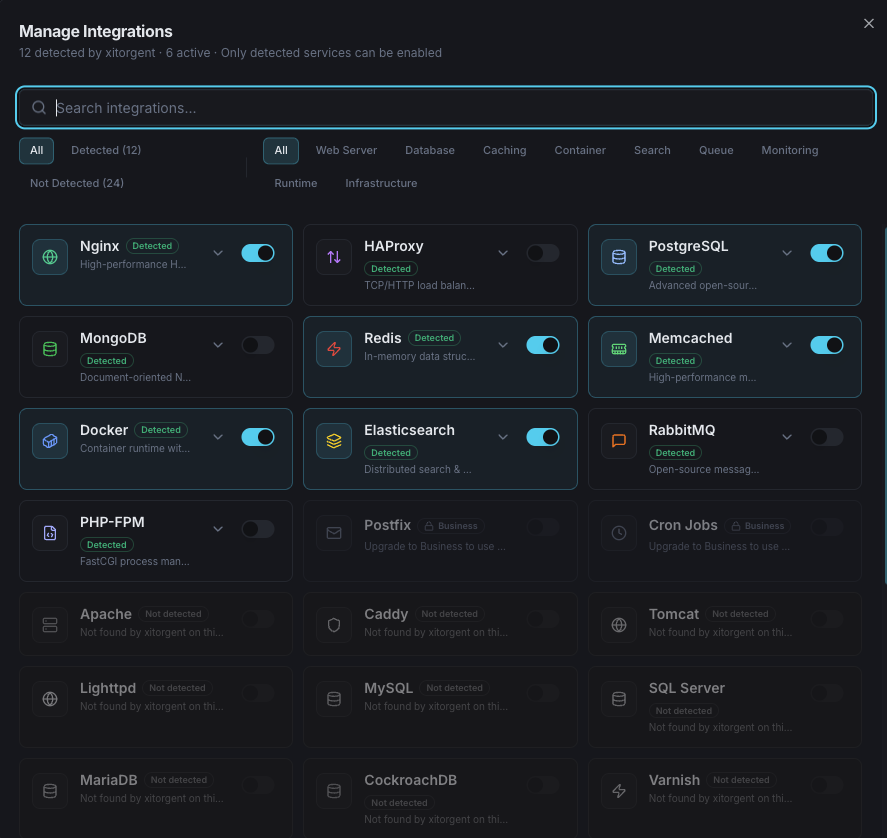887x838 pixels.
Task: Click the RabbitMQ messaging icon
Action: coord(618,441)
